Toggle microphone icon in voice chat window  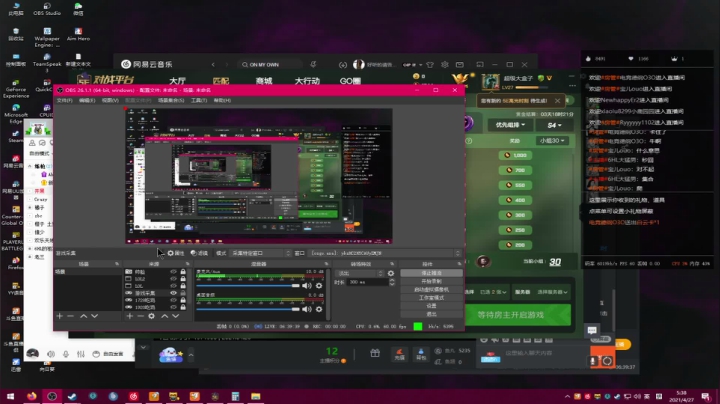pos(66,354)
